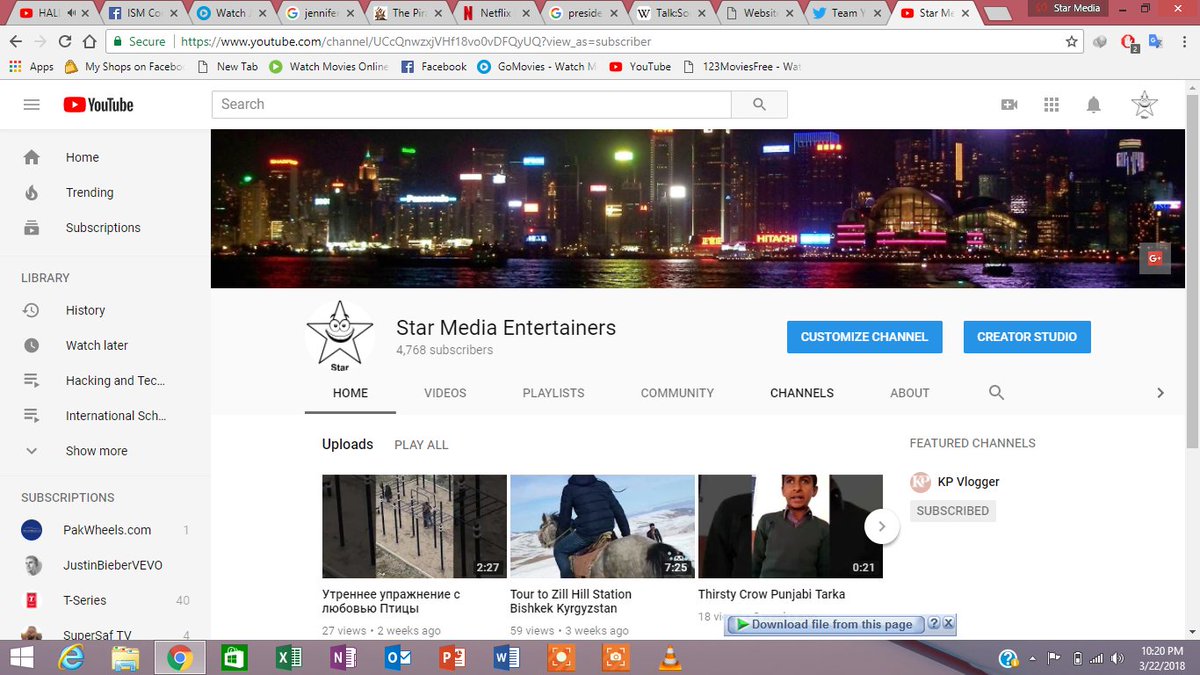Click the Star Media channel avatar

click(340, 335)
